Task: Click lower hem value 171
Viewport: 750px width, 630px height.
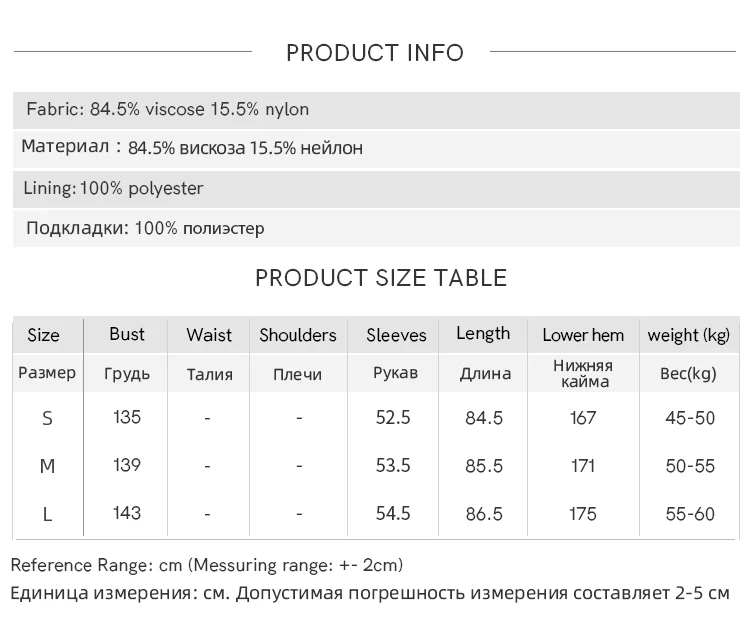Action: click(583, 466)
